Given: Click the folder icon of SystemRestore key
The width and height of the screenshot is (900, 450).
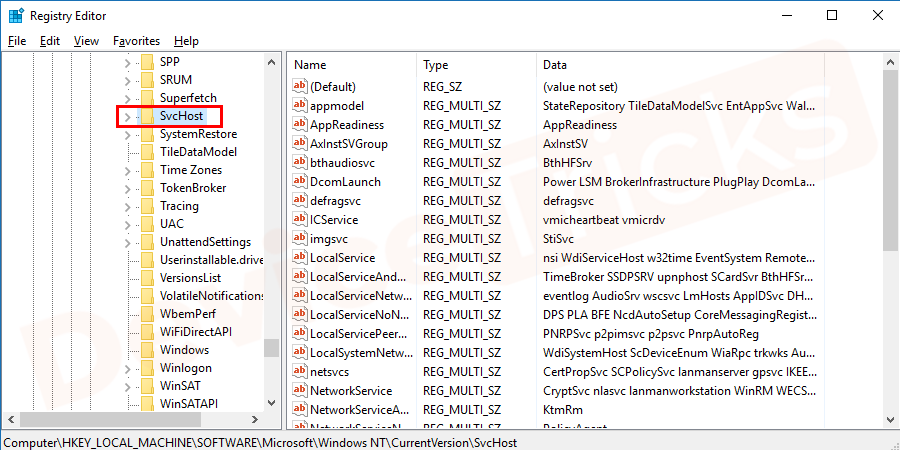Looking at the screenshot, I should pos(148,134).
